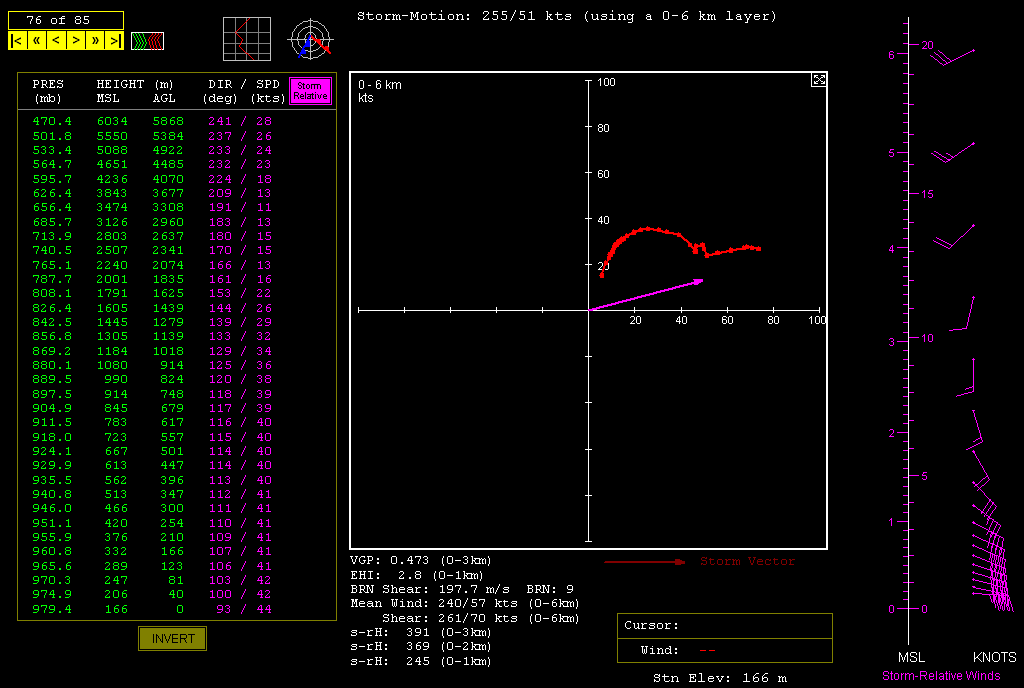Click the Storm-Relative Winds label

point(940,676)
